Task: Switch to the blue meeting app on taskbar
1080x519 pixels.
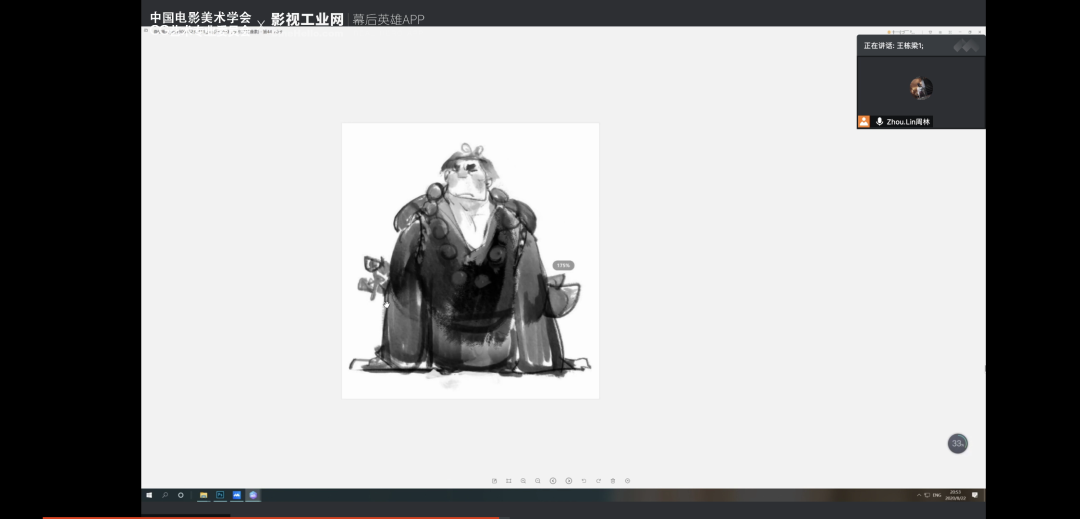Action: click(237, 495)
